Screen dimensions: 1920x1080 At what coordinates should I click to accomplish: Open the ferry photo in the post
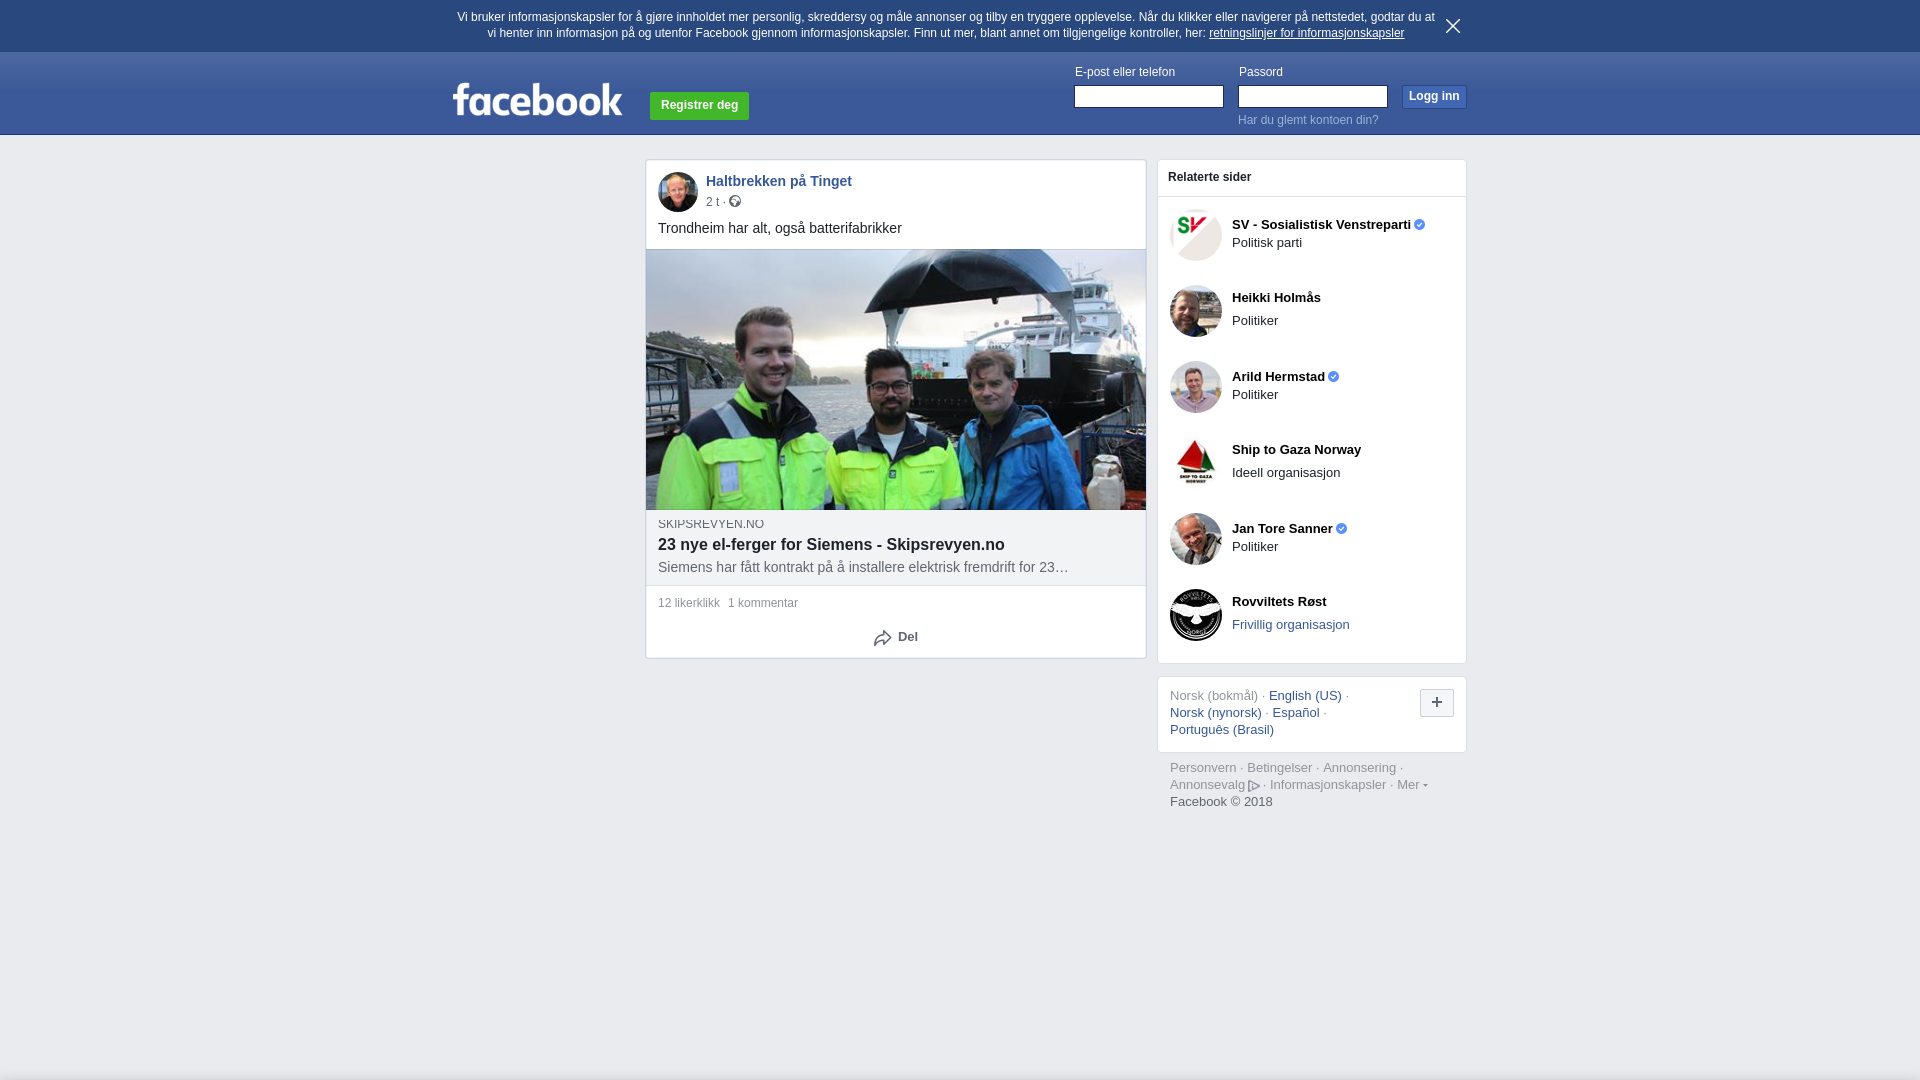(x=896, y=380)
